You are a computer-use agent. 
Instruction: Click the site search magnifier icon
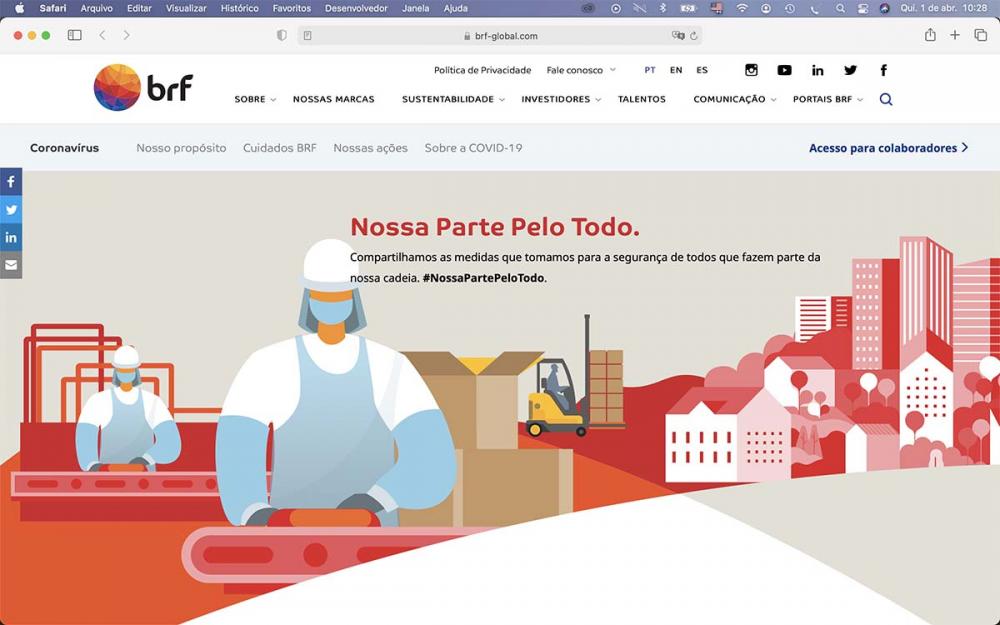point(886,99)
